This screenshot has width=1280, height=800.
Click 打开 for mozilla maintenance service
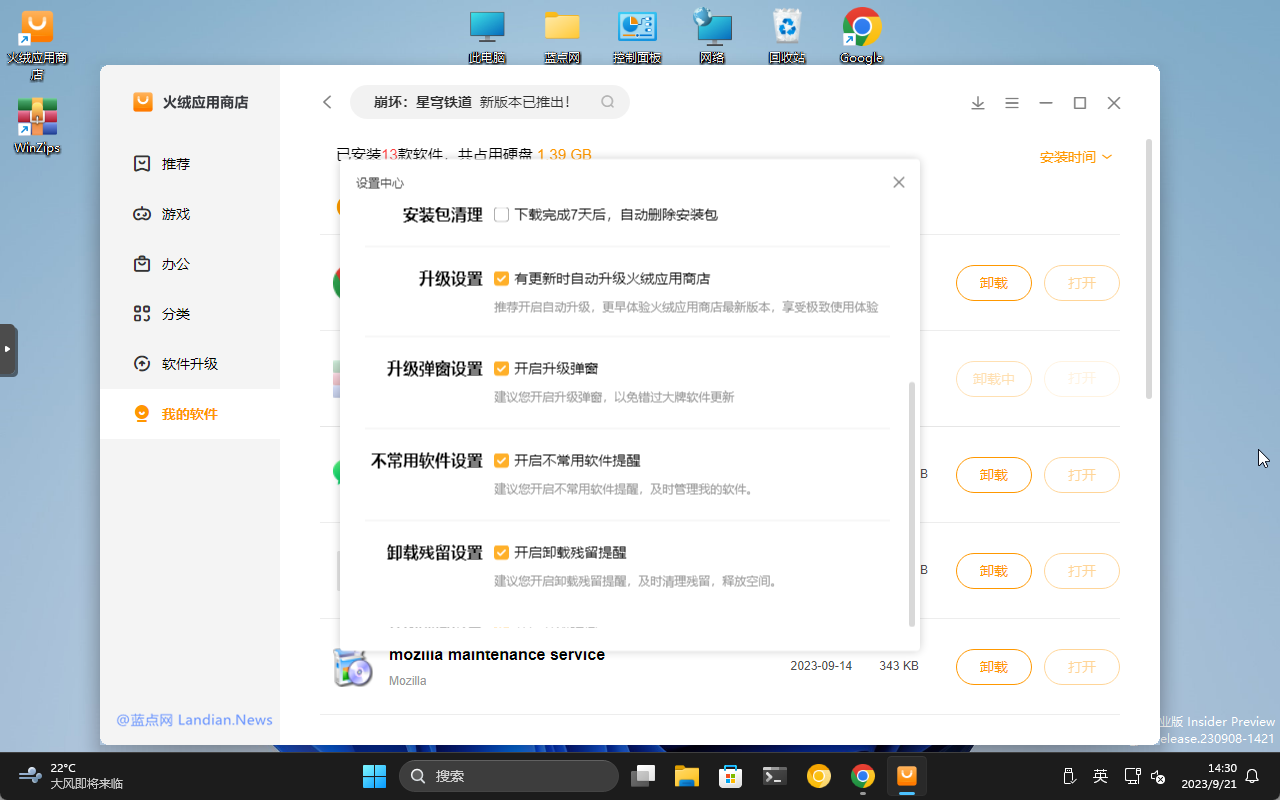pos(1082,667)
